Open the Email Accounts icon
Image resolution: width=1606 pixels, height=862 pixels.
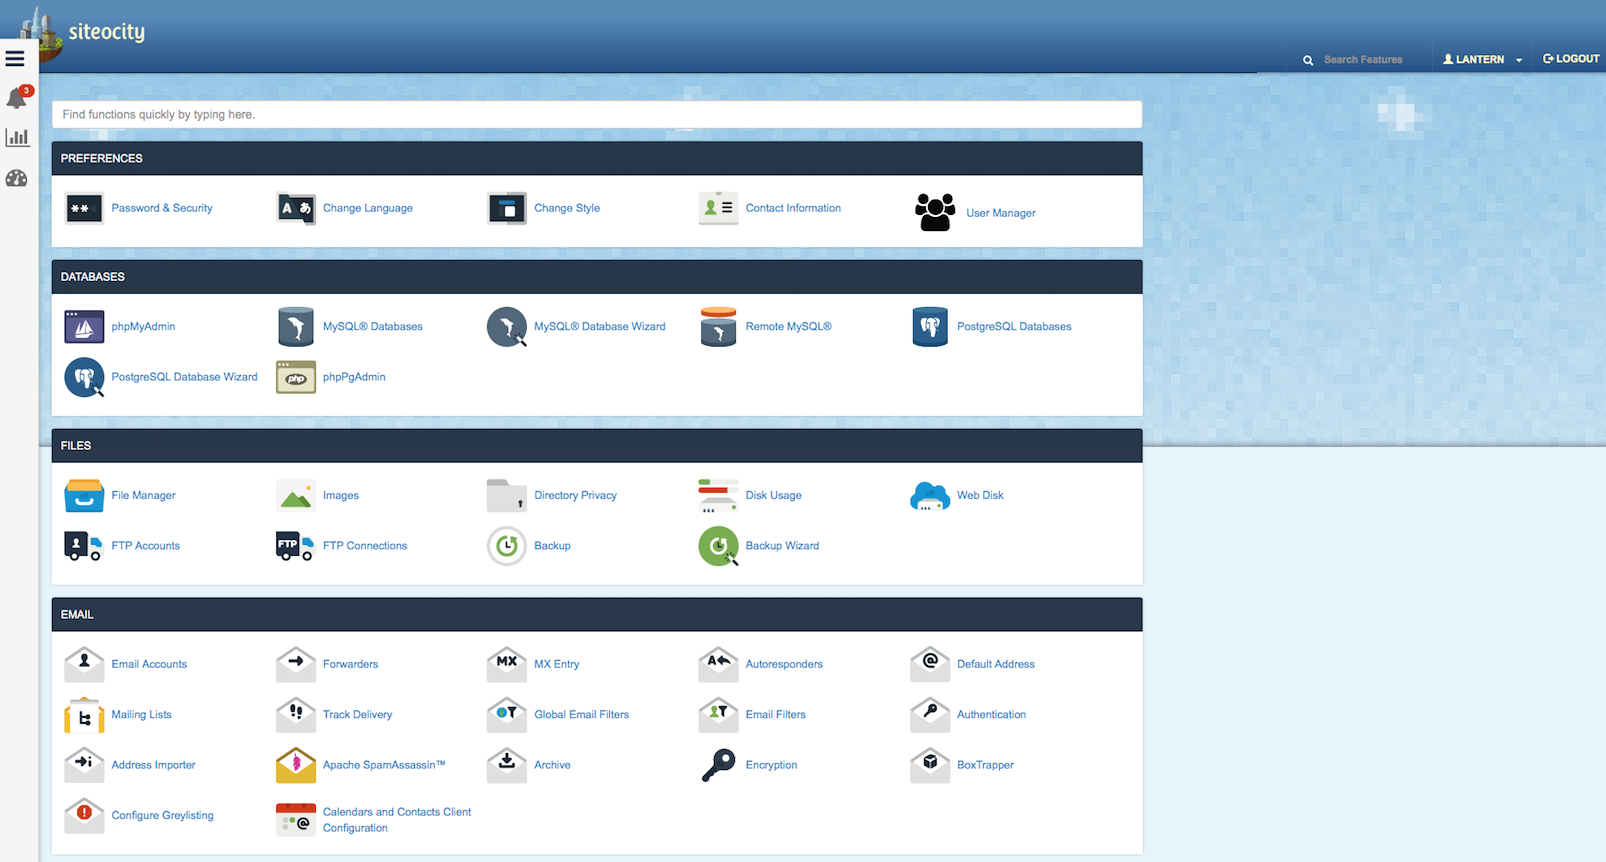(84, 664)
